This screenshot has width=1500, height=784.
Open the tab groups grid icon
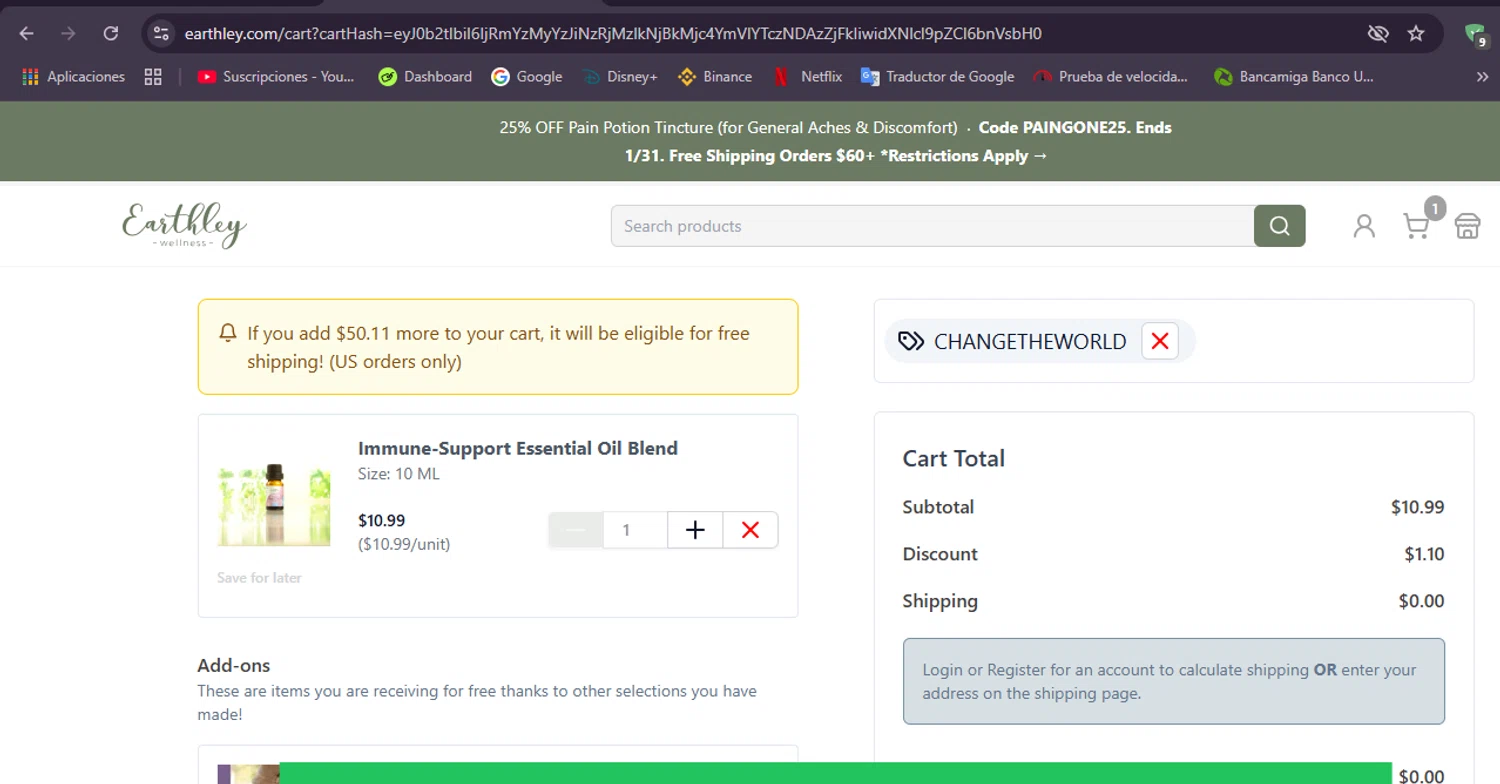[153, 77]
